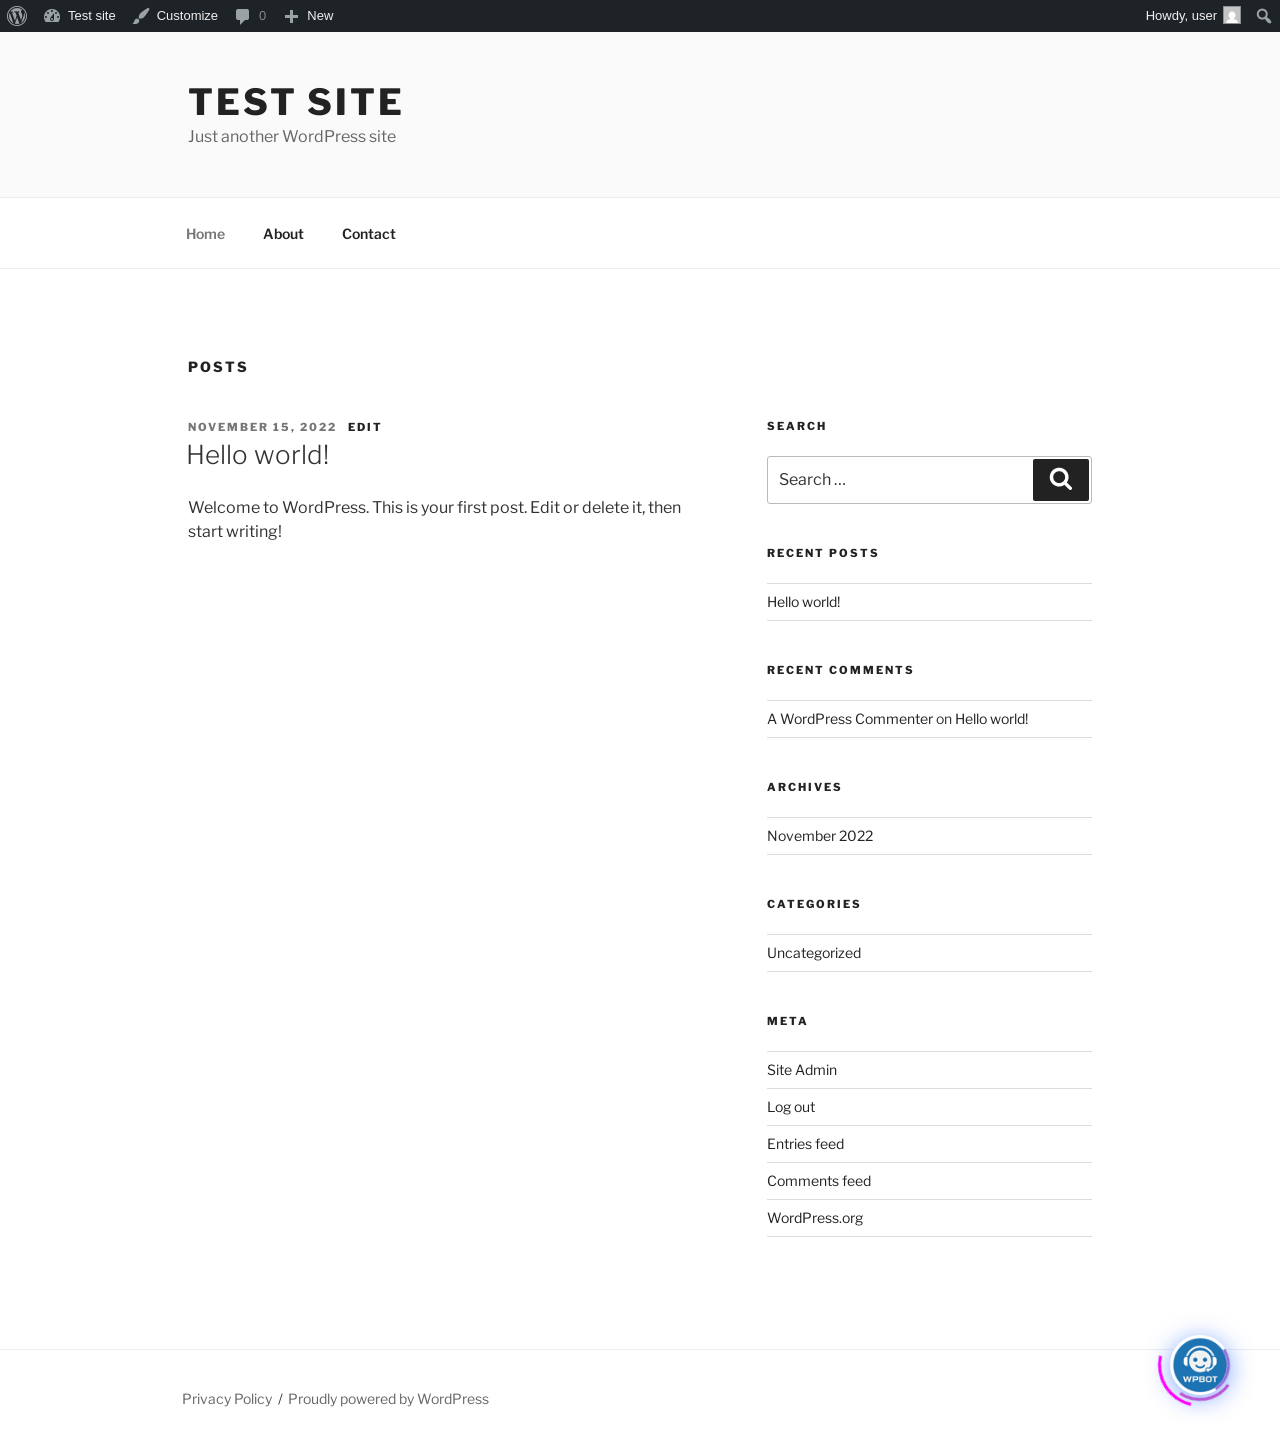The image size is (1280, 1445).
Task: Click the Customize paintbrush icon
Action: coord(141,16)
